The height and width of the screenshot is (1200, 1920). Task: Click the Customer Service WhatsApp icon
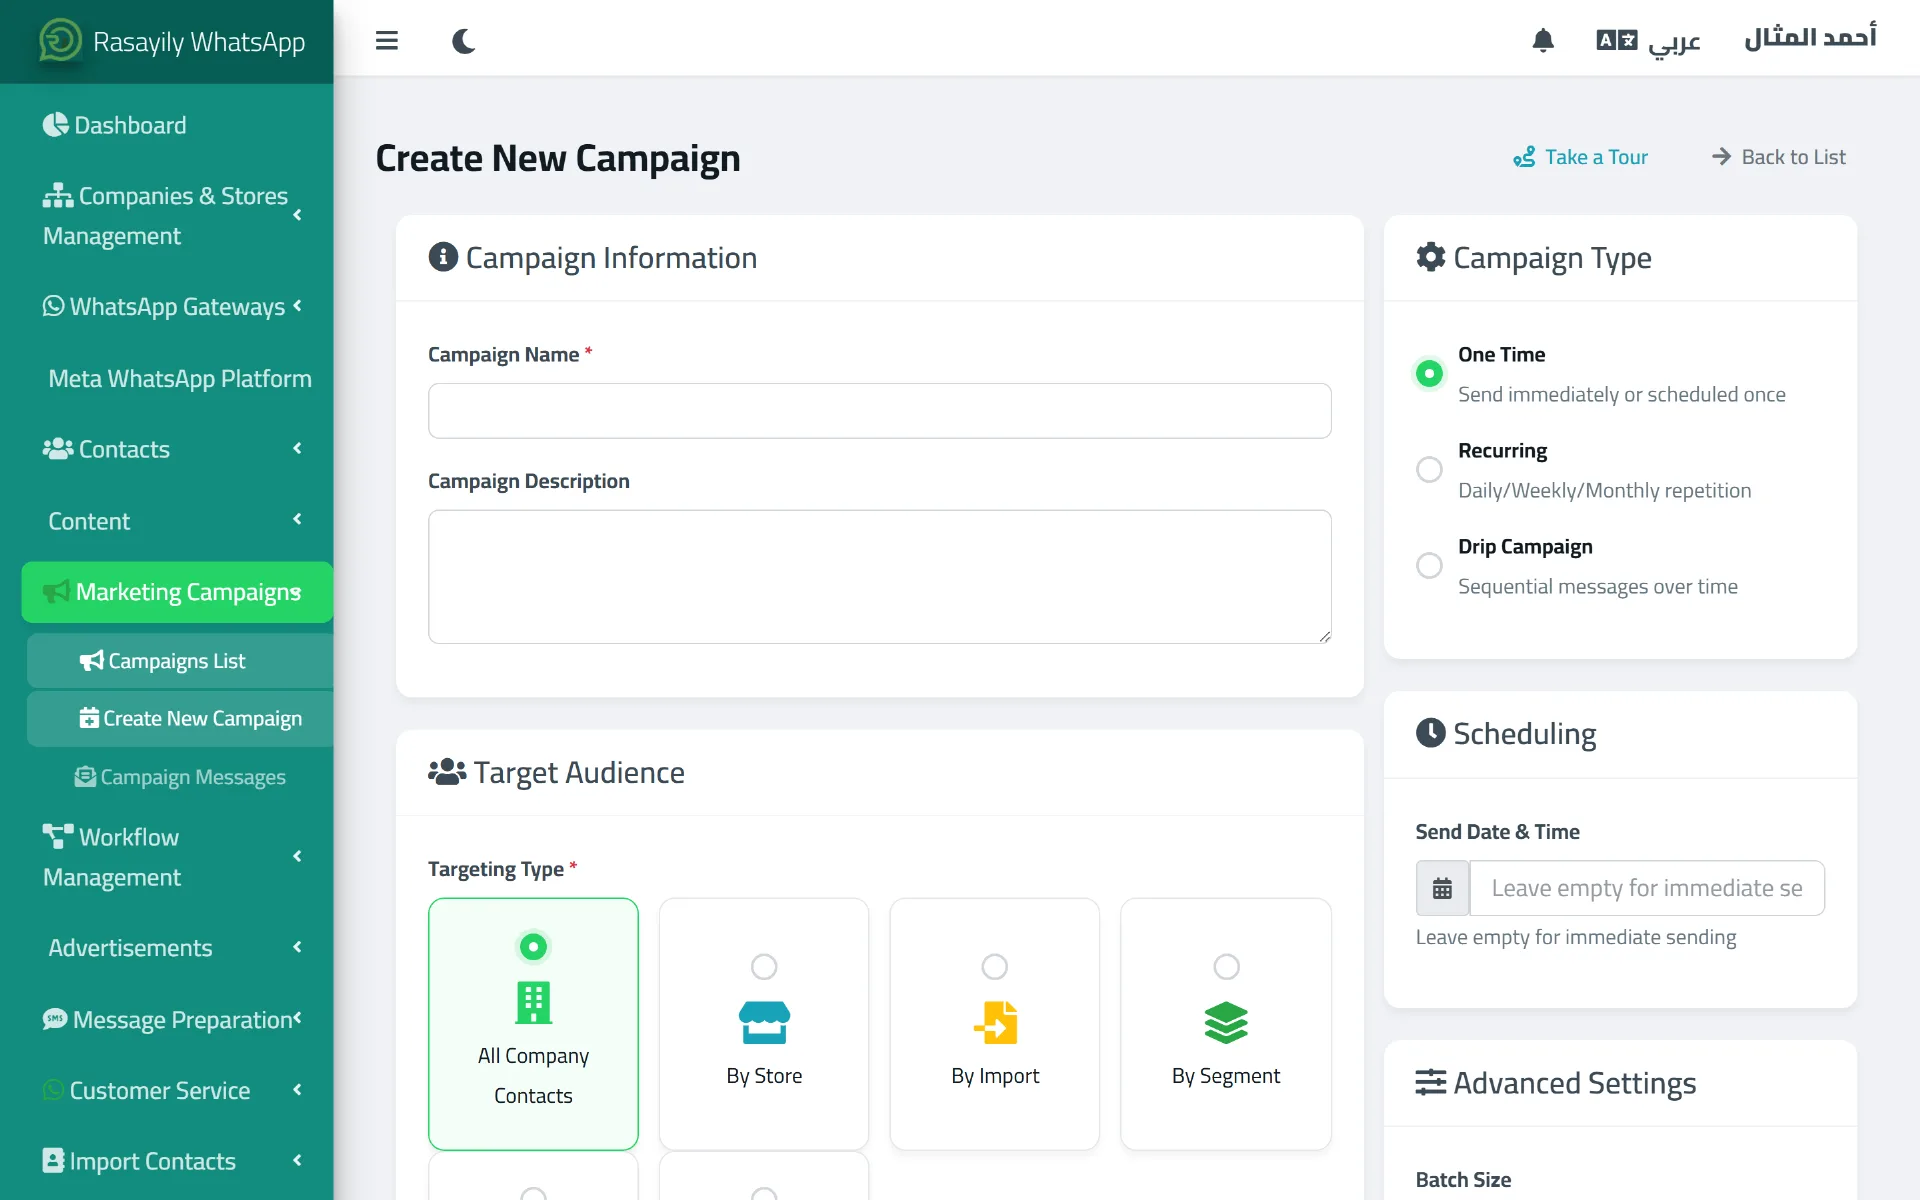click(53, 1090)
